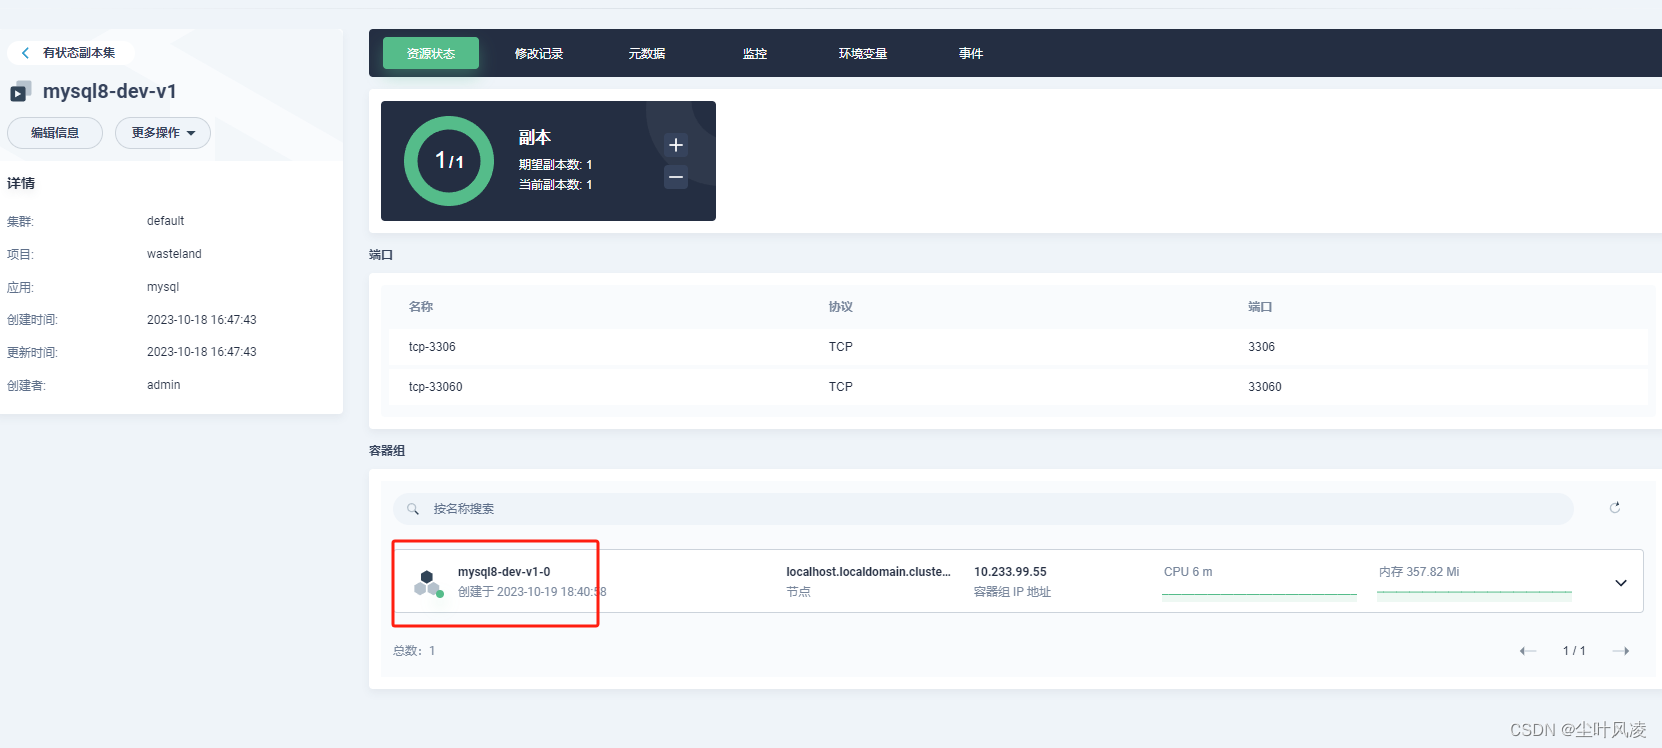
Task: Go back to the 有状态副本集 list
Action: (70, 53)
